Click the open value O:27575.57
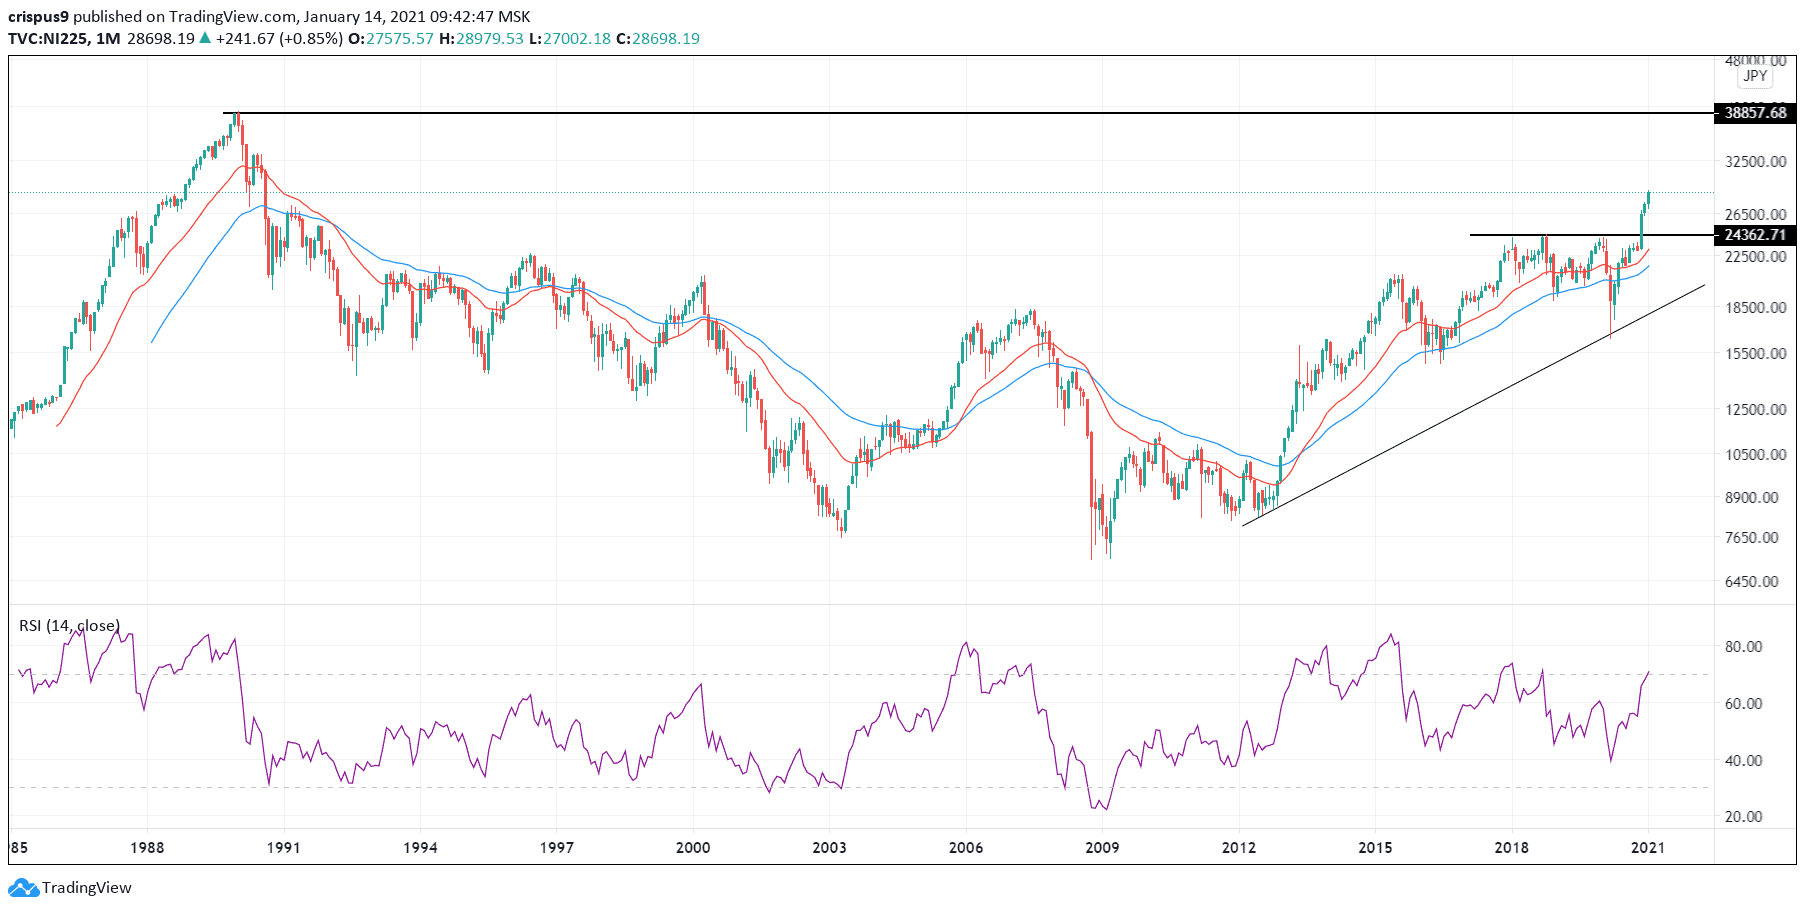1805x911 pixels. 391,39
